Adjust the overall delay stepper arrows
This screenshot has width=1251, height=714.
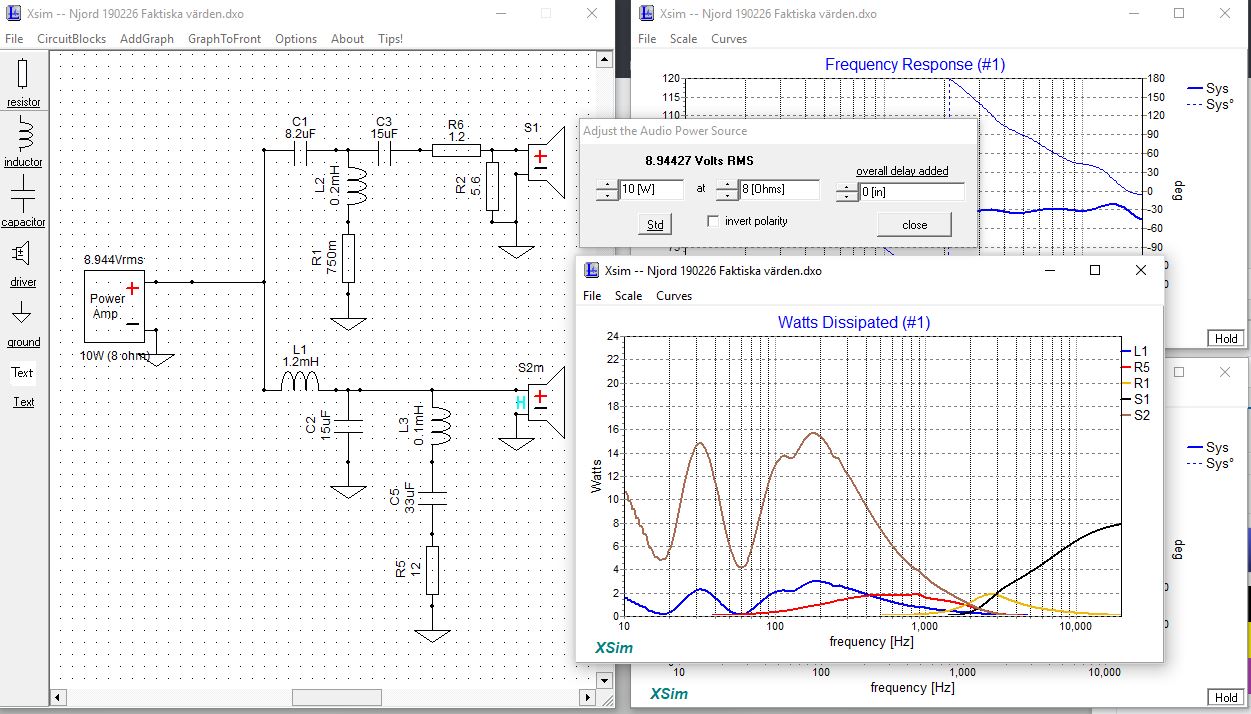tap(848, 192)
